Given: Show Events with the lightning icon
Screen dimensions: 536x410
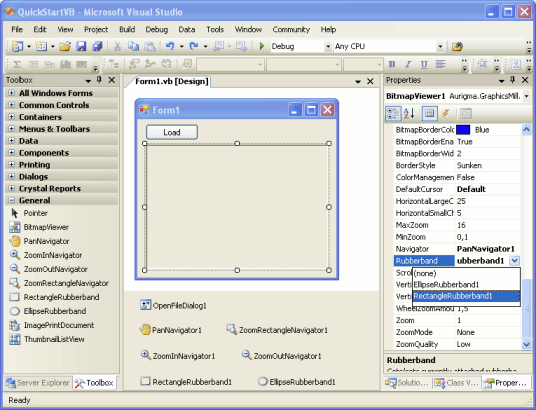Looking at the screenshot, I should tap(445, 114).
